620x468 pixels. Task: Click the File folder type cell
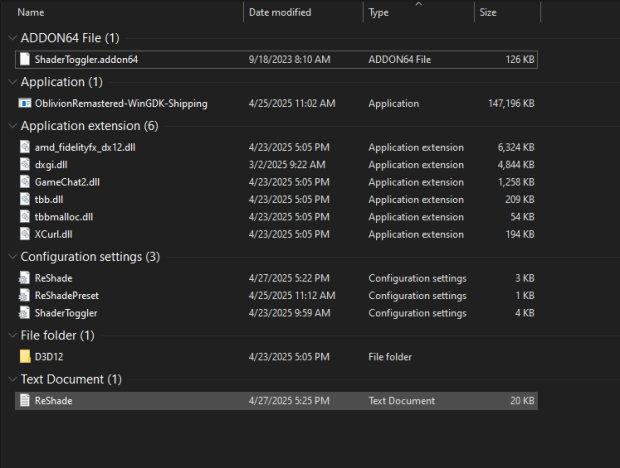pyautogui.click(x=390, y=357)
